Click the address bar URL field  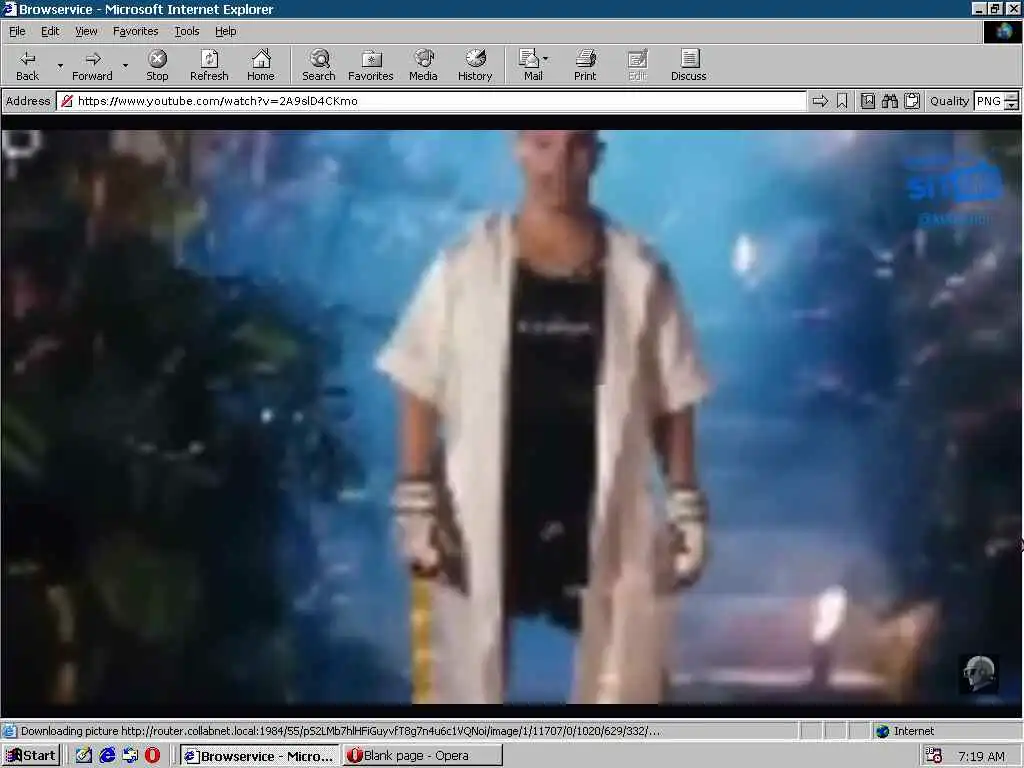431,101
